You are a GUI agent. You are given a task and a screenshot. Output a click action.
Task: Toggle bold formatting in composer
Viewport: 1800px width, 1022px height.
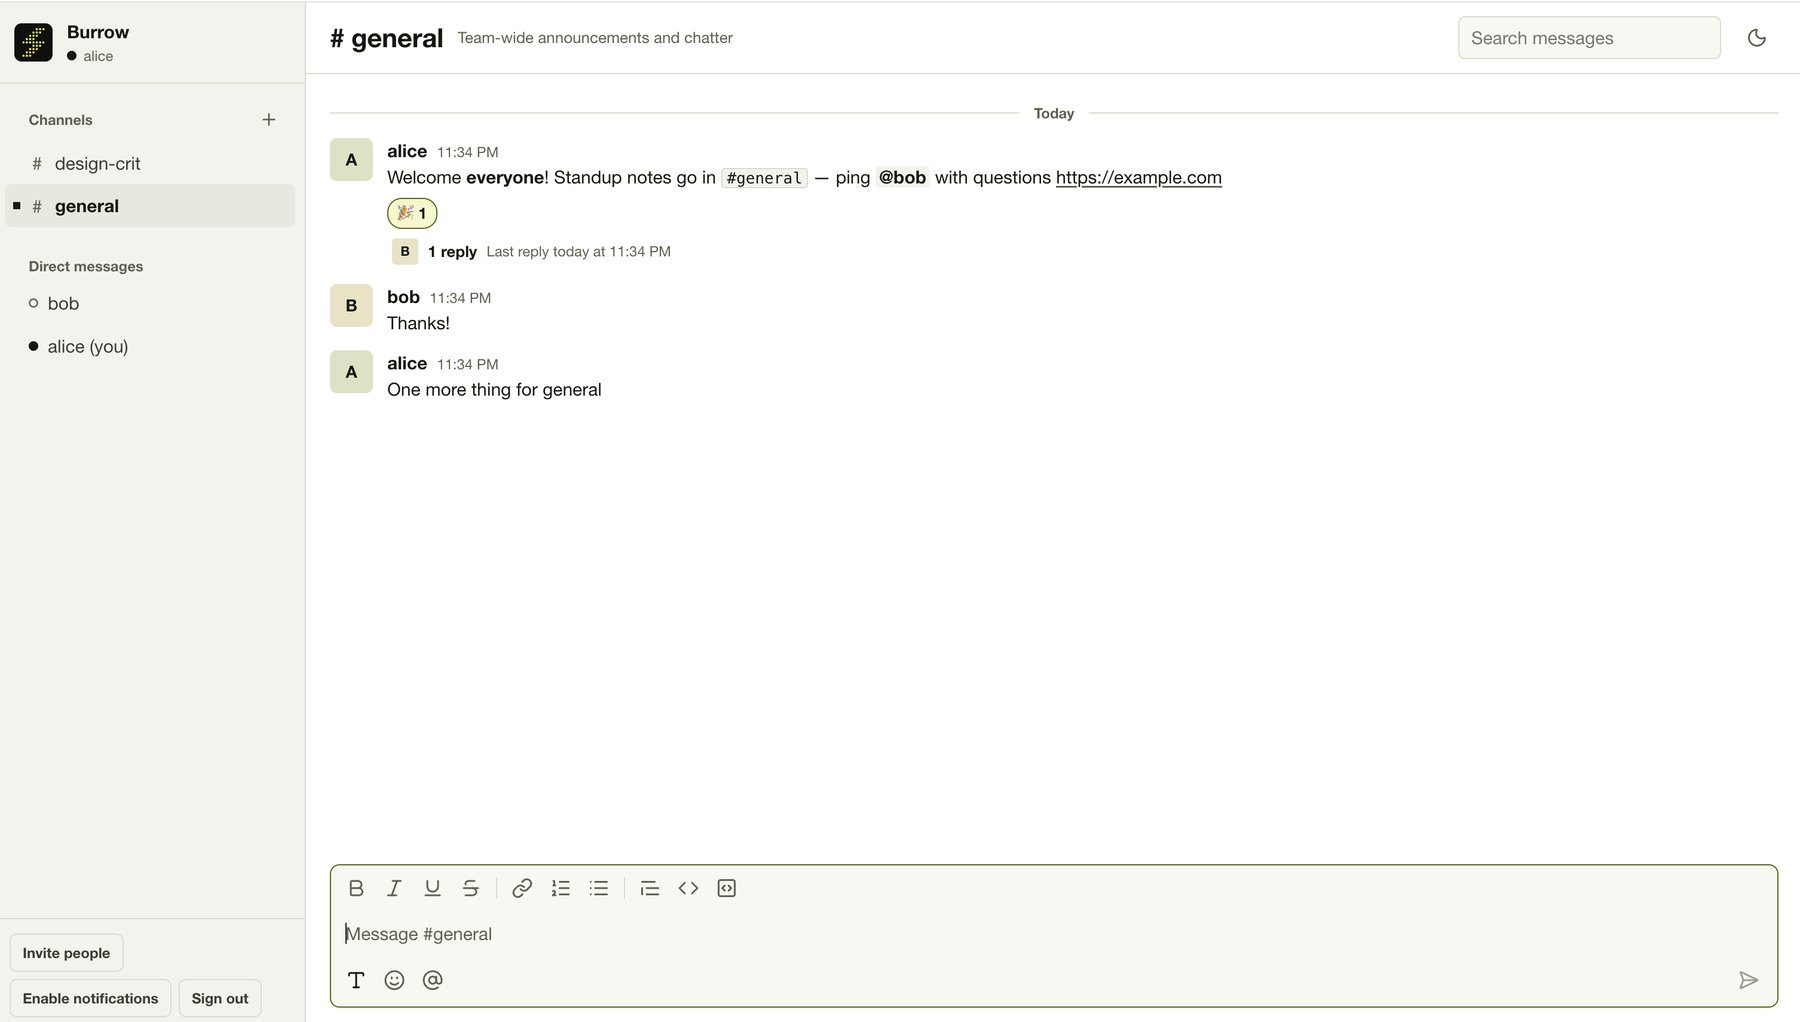(356, 888)
